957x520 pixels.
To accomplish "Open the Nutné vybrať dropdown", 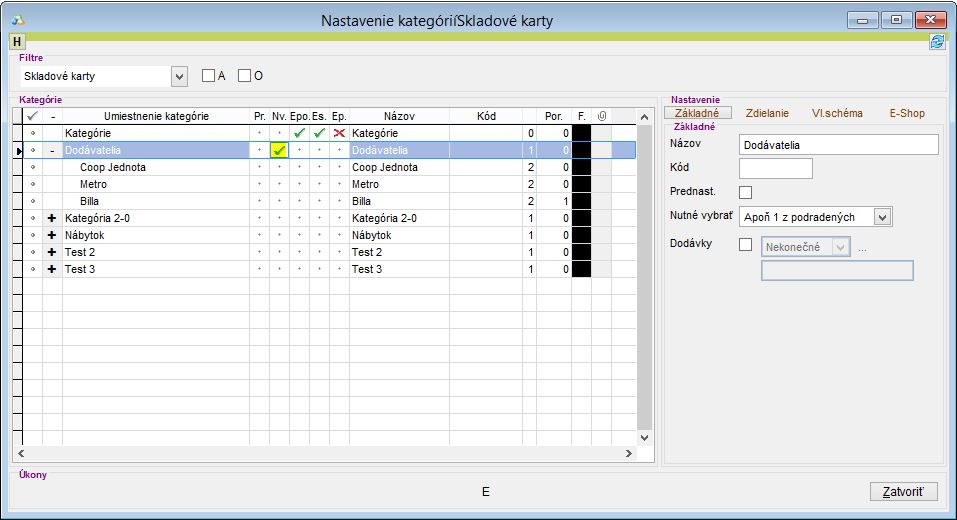I will click(881, 217).
